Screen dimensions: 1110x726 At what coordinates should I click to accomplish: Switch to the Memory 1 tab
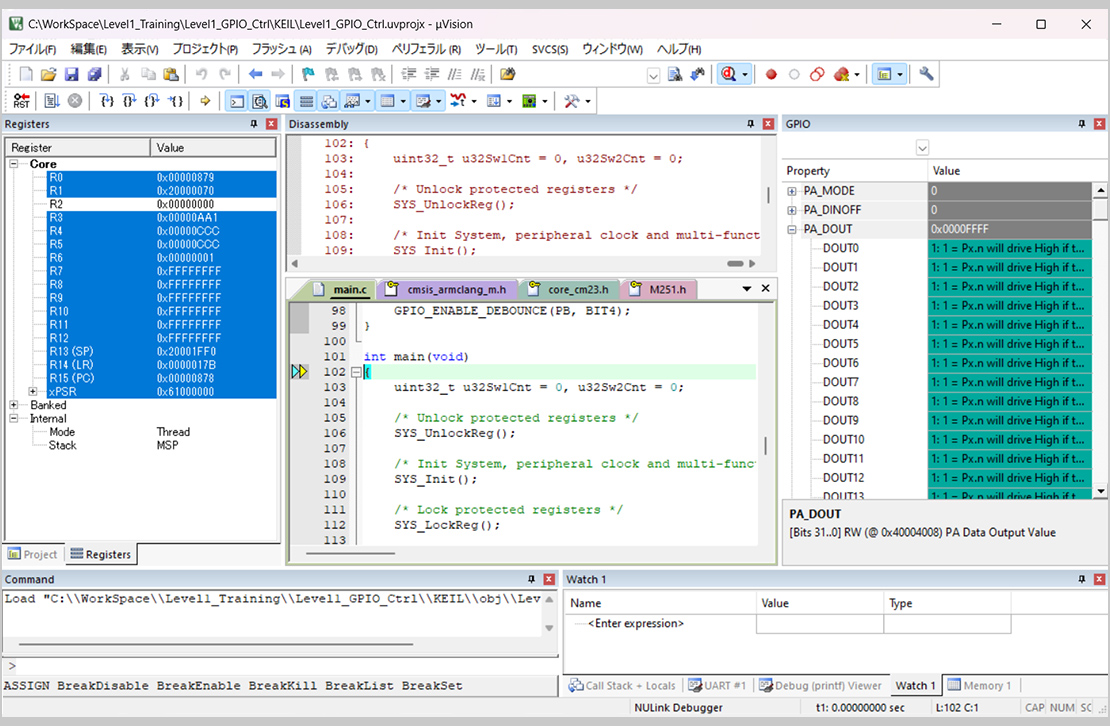tap(980, 685)
